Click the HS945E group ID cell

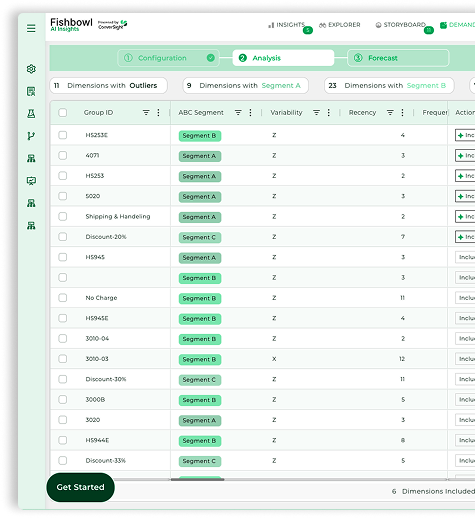(97, 318)
